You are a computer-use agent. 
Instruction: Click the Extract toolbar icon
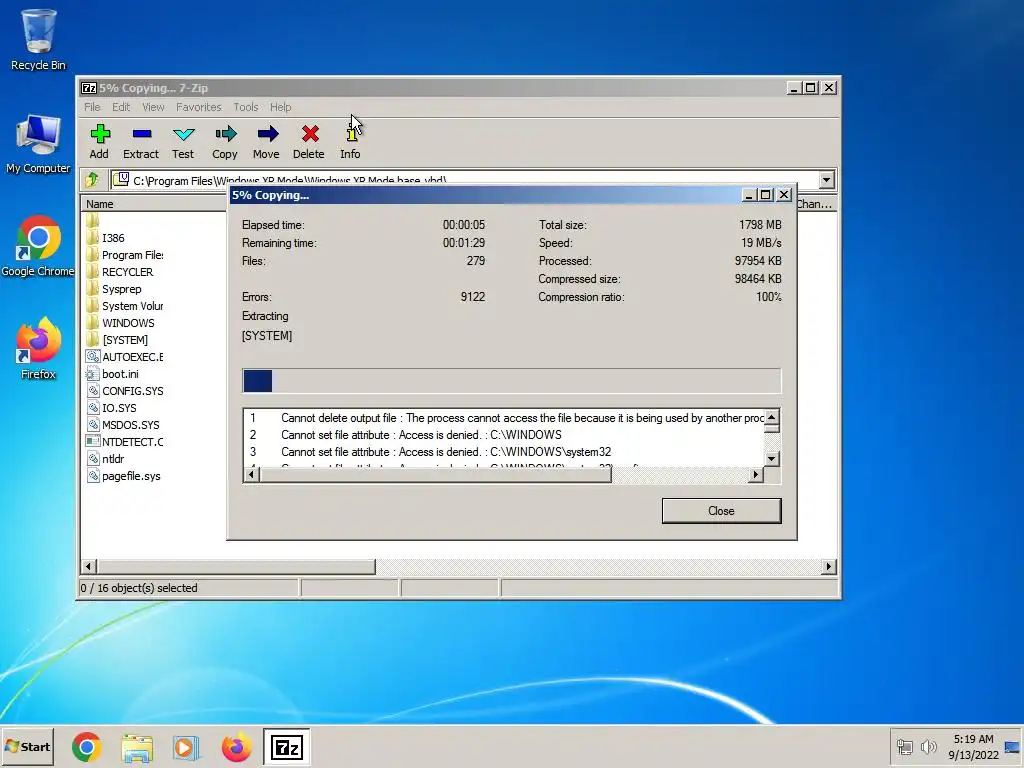tap(141, 141)
